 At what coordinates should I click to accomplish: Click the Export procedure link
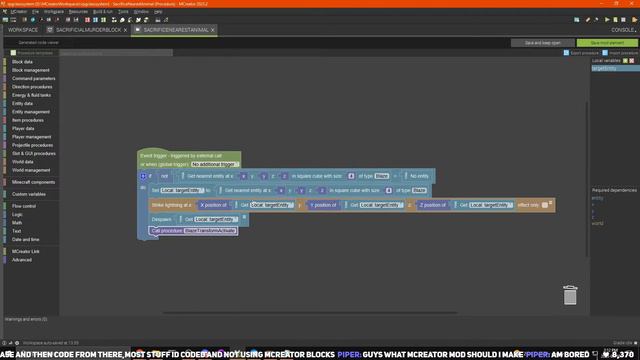[584, 53]
